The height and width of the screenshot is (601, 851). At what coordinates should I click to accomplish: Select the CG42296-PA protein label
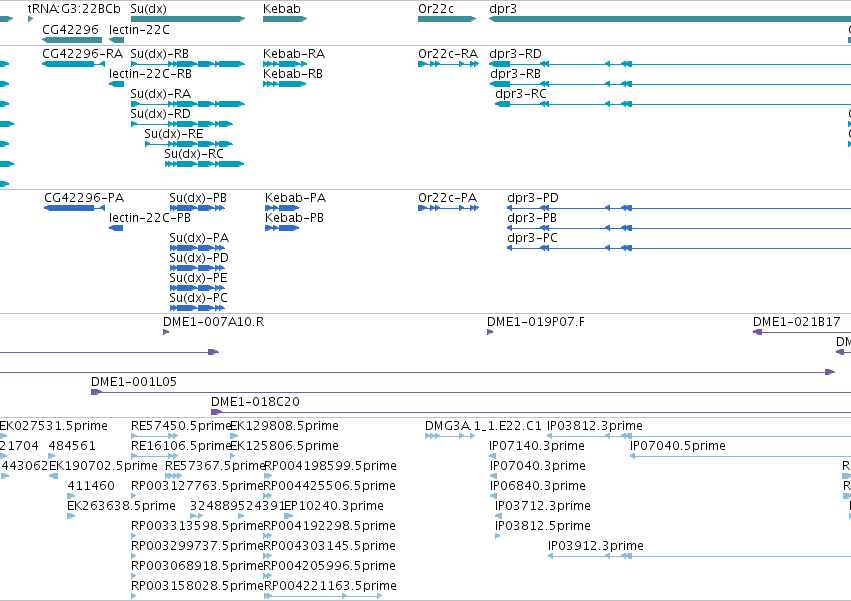pyautogui.click(x=84, y=198)
